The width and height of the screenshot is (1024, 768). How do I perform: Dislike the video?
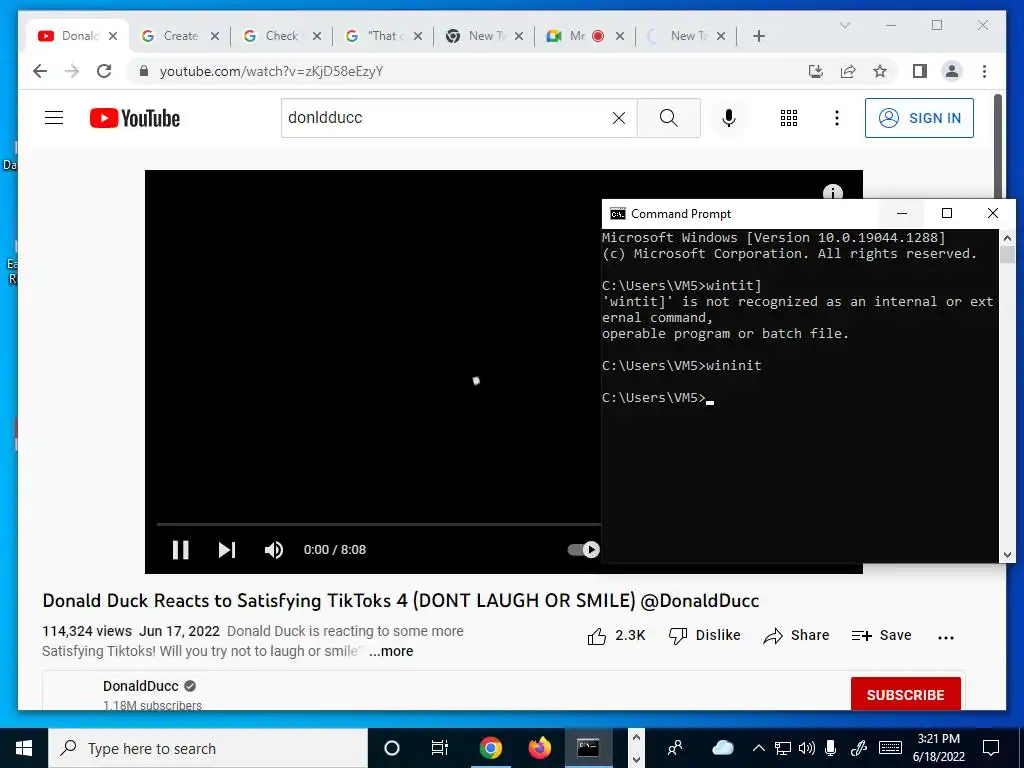coord(705,635)
